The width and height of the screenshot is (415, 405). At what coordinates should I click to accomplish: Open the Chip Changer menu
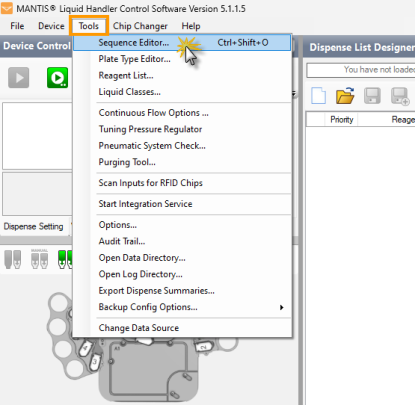140,26
